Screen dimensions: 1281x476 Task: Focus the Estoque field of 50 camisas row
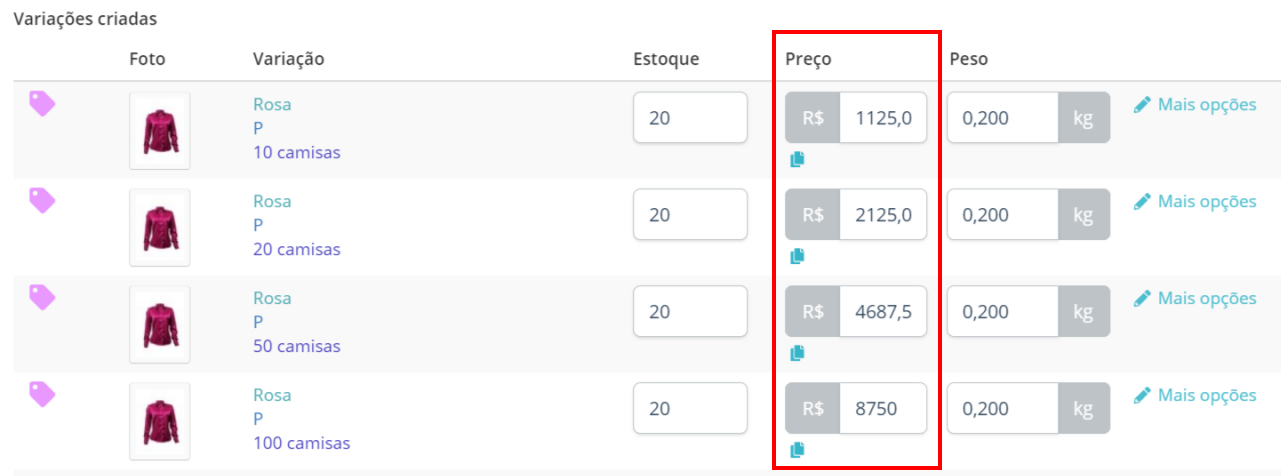(690, 312)
